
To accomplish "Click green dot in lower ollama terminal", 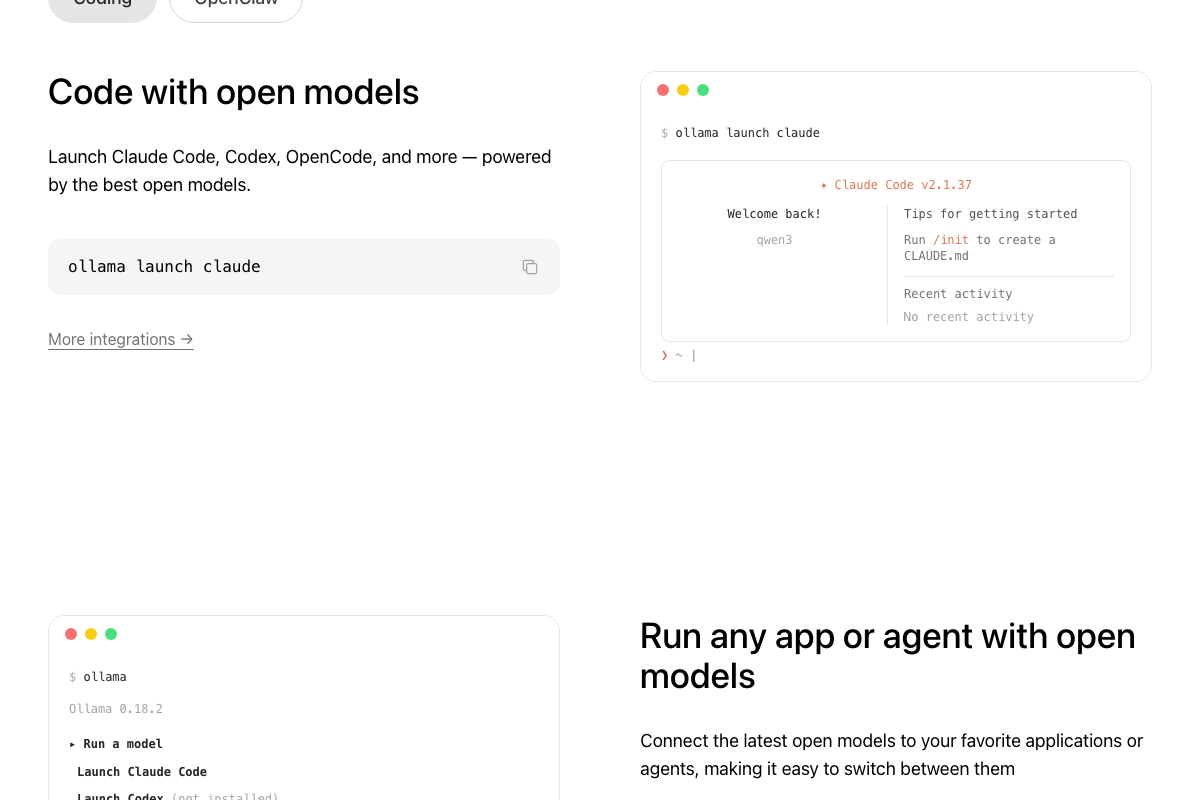I will (111, 634).
